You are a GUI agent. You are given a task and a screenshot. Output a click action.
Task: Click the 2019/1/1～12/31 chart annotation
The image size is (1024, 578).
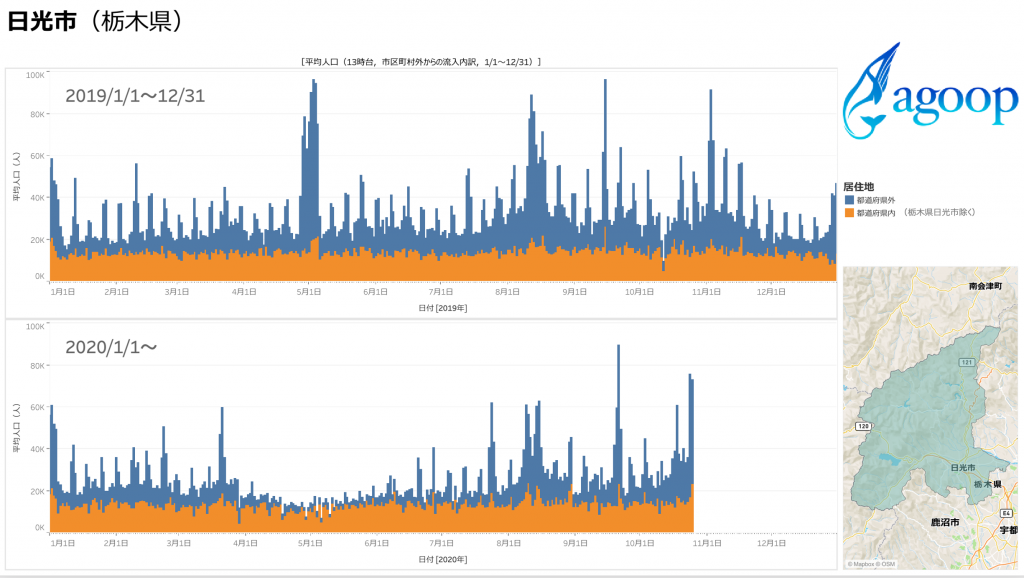[x=135, y=96]
